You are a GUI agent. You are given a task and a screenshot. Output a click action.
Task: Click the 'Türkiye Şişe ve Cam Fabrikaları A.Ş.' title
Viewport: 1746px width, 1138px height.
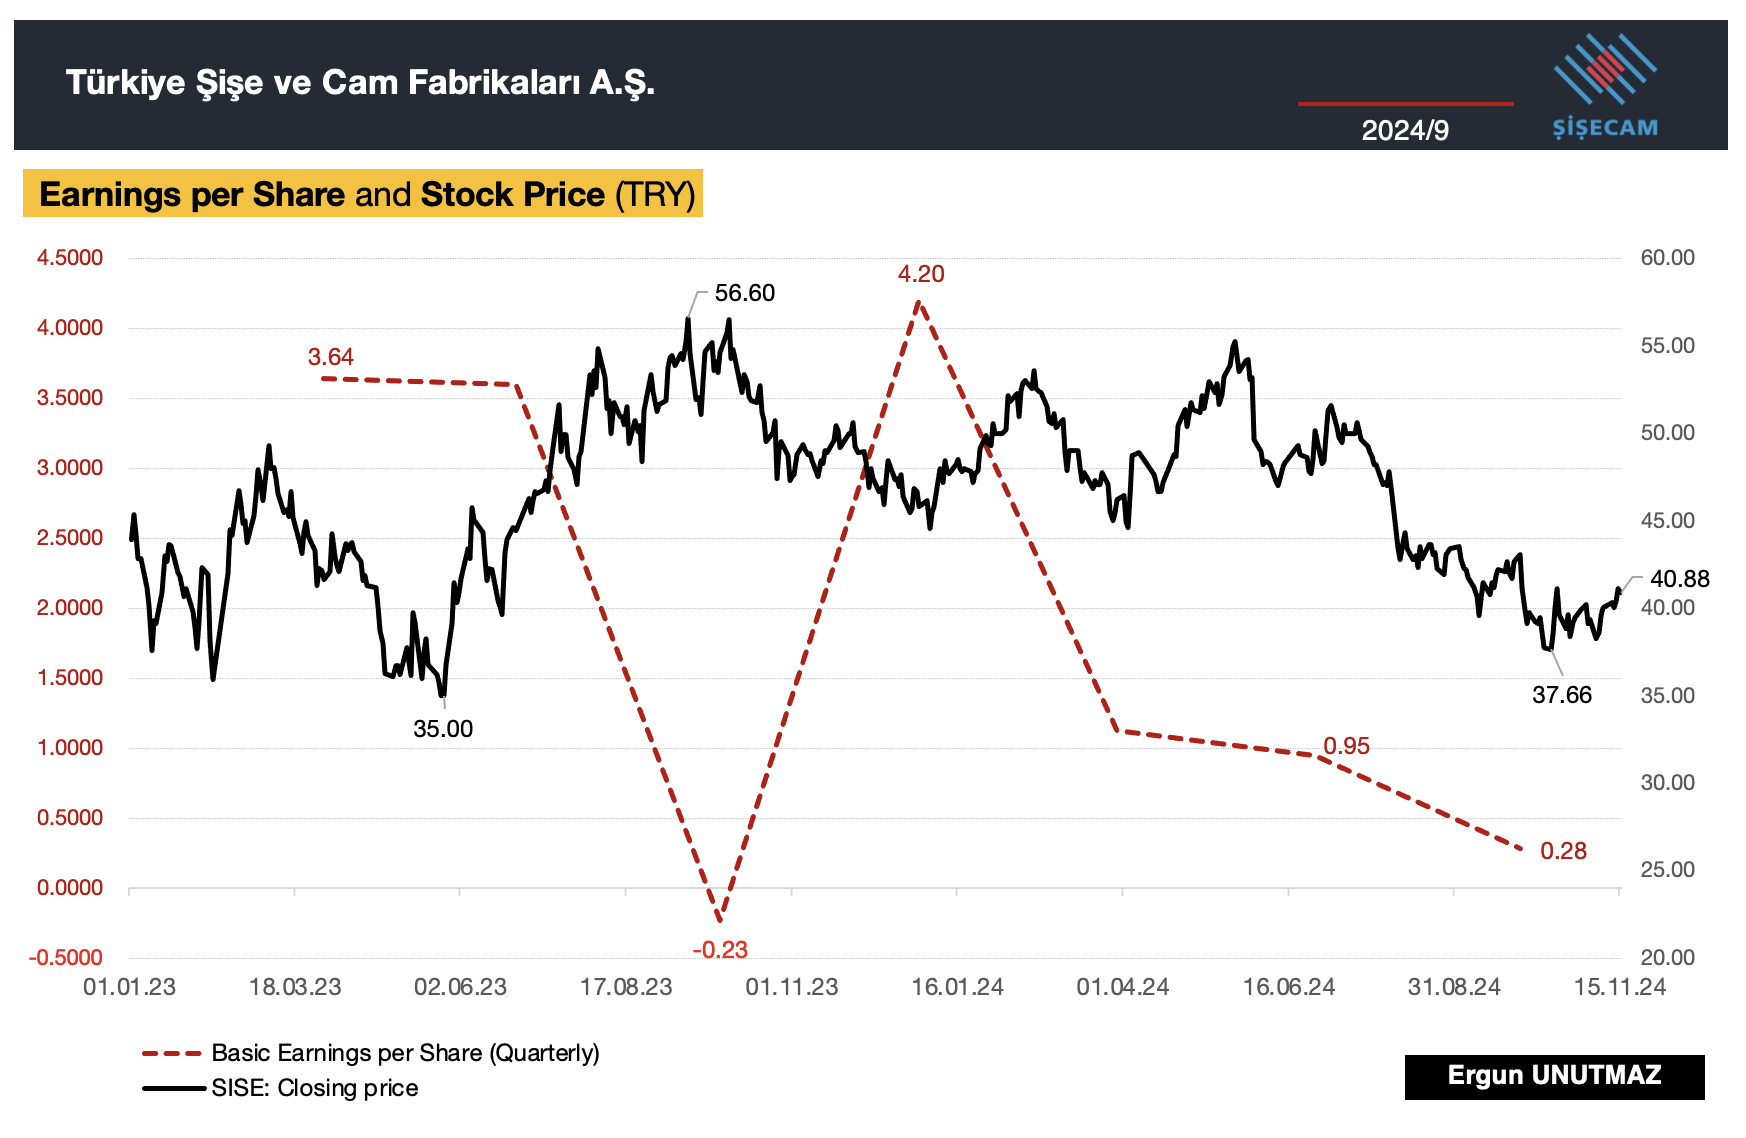tap(360, 82)
